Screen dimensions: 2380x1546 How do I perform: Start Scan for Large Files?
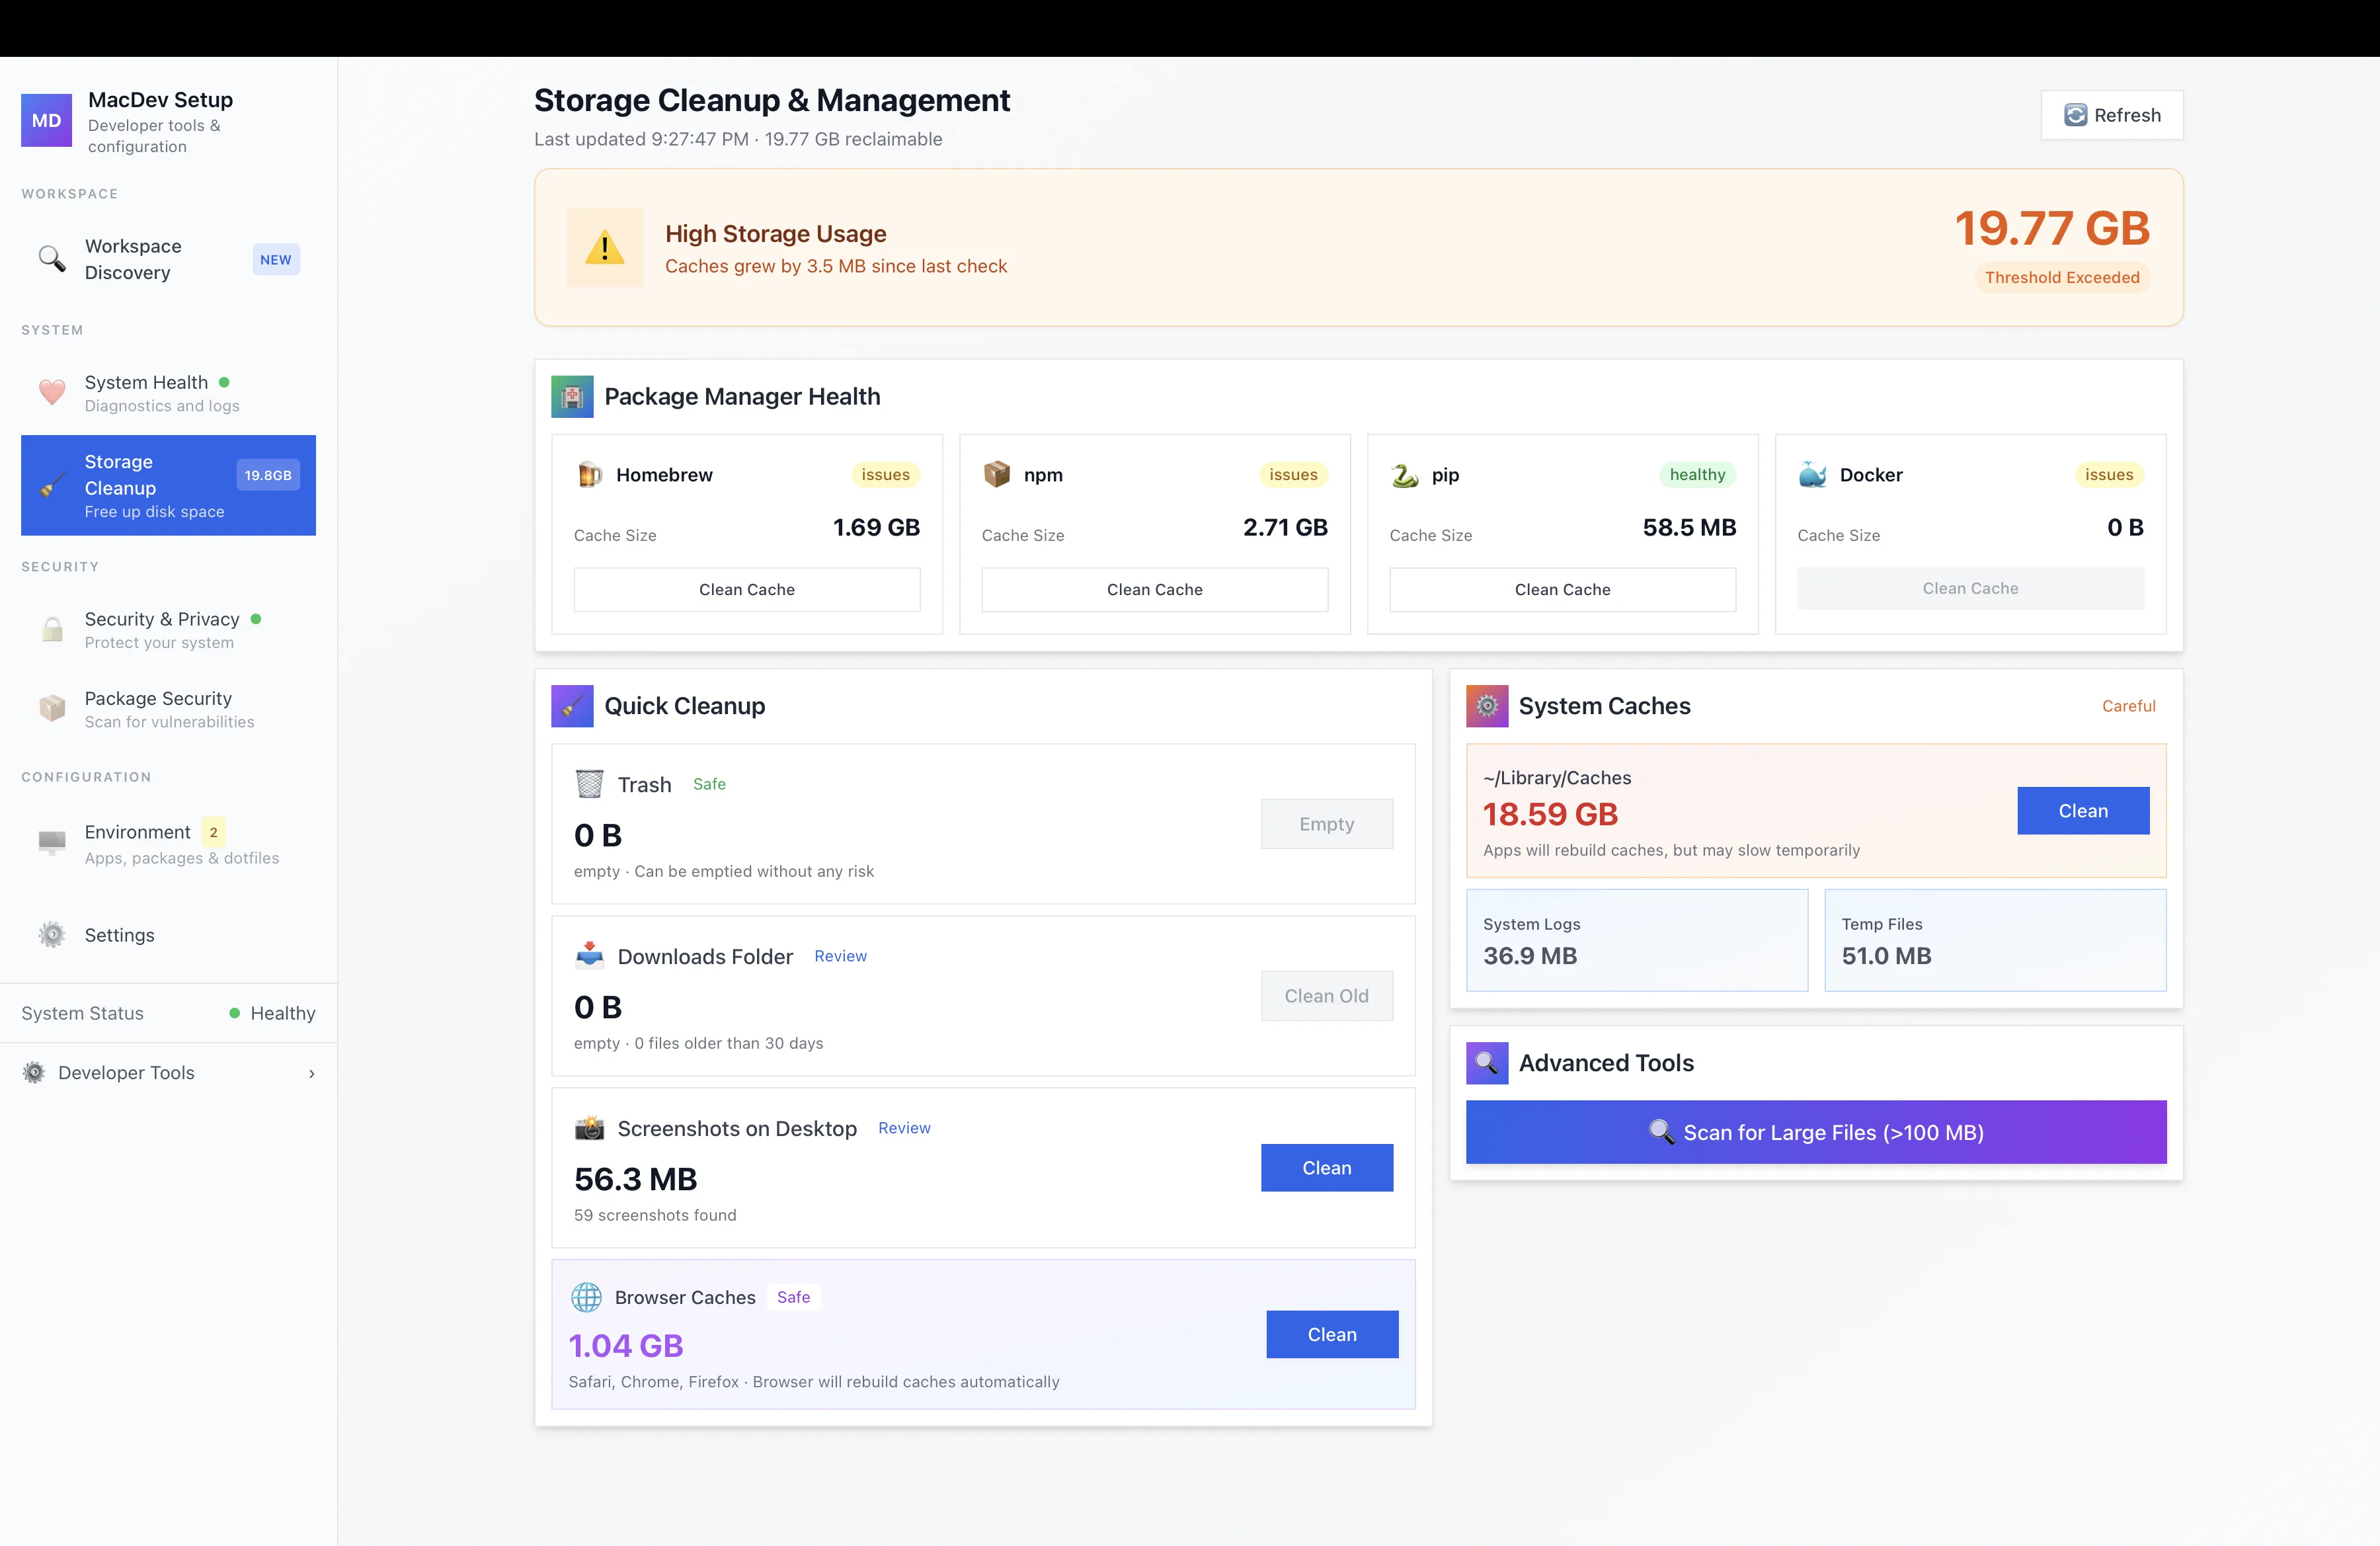coord(1815,1132)
